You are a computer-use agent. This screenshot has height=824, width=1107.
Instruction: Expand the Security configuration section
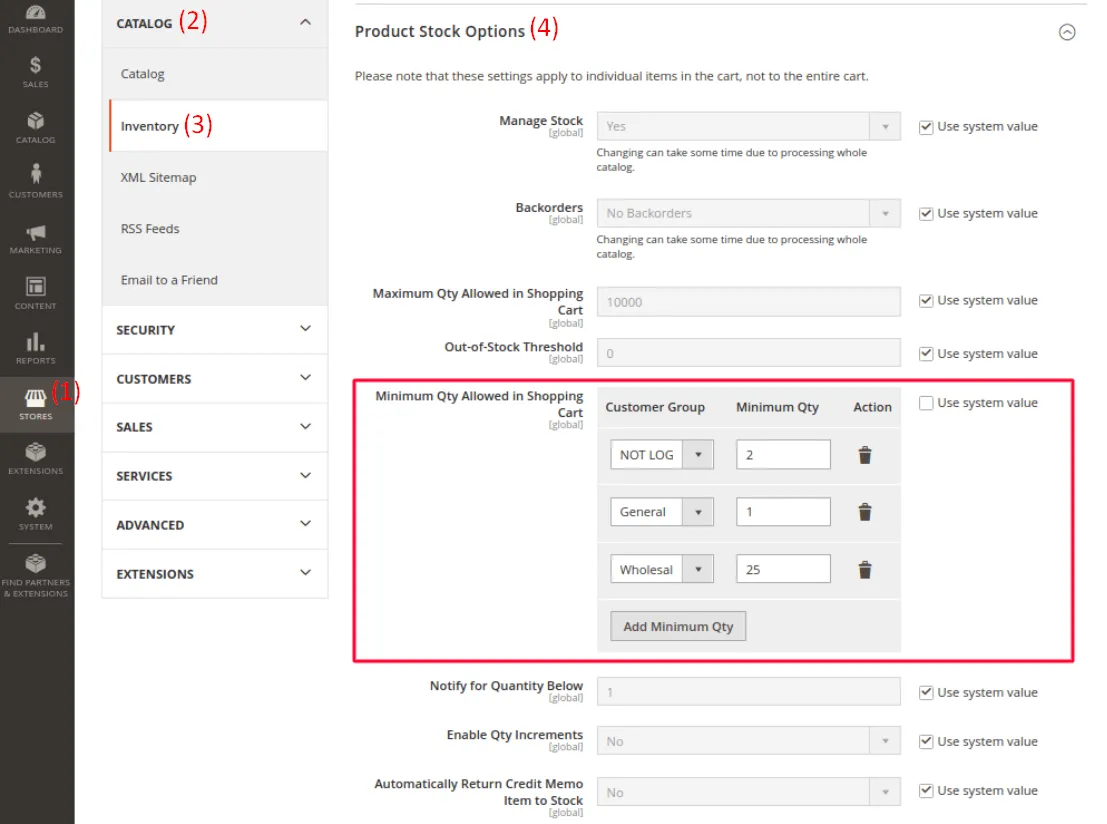215,330
